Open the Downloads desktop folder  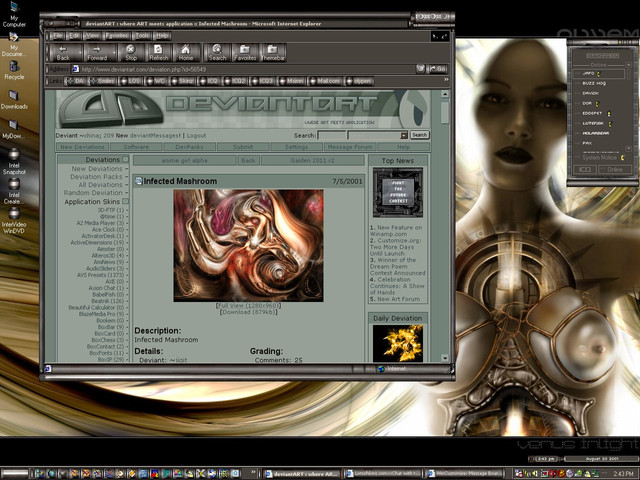click(14, 97)
